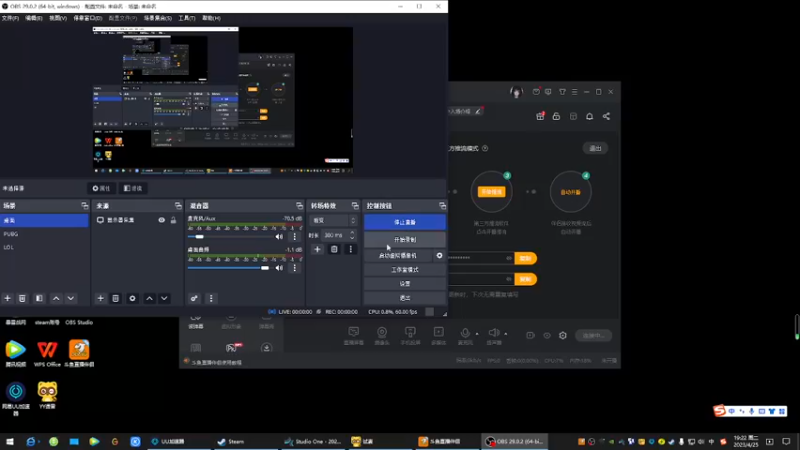Open advanced audio properties with the gears icon in the mixer
Viewport: 800px width, 450px height.
(194, 298)
